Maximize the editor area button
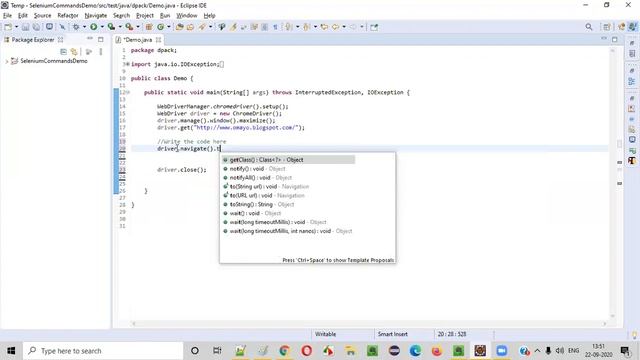This screenshot has height=360, width=640. pyautogui.click(x=615, y=39)
